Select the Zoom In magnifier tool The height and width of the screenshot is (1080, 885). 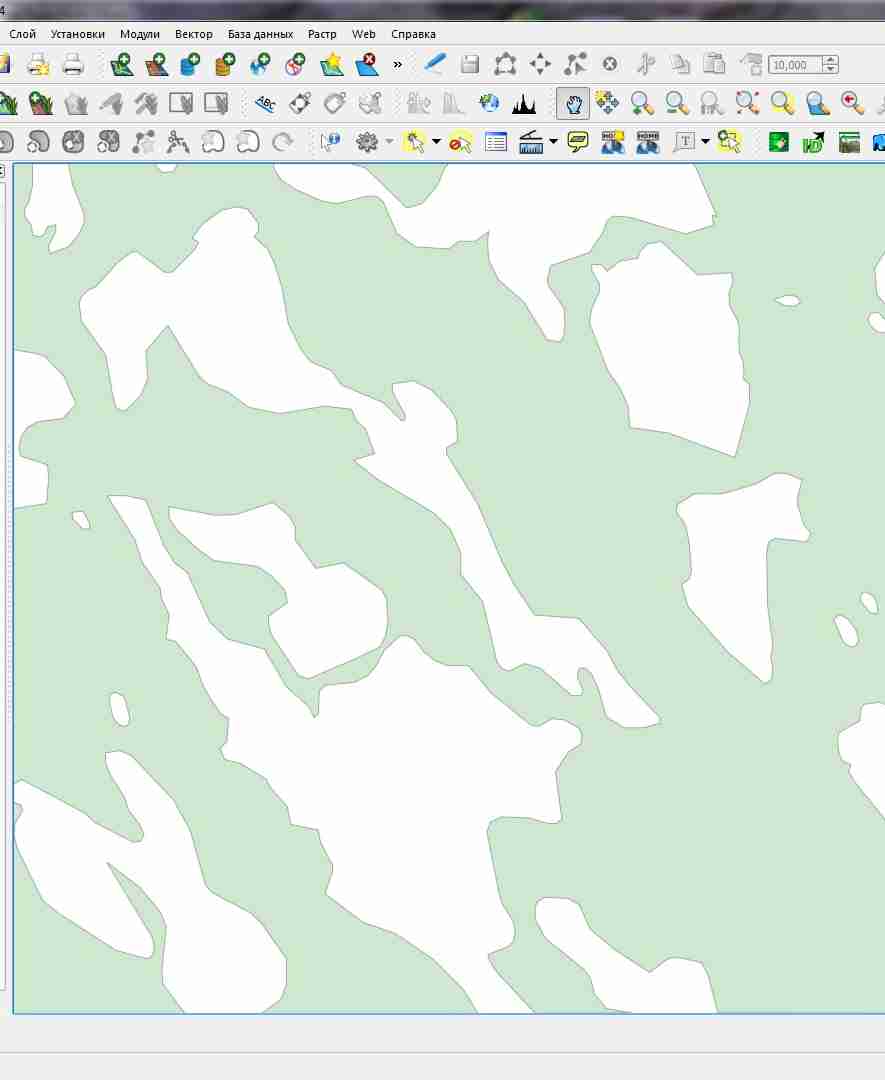click(643, 104)
